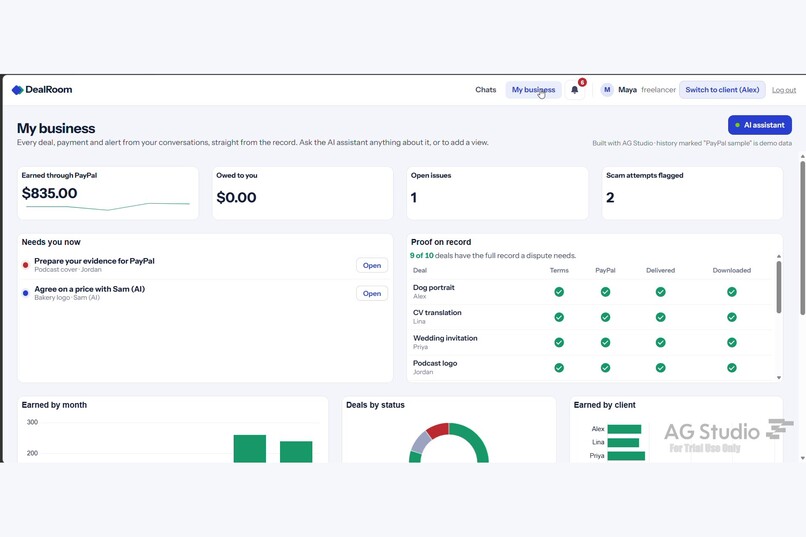Open the notifications bell

tap(575, 90)
